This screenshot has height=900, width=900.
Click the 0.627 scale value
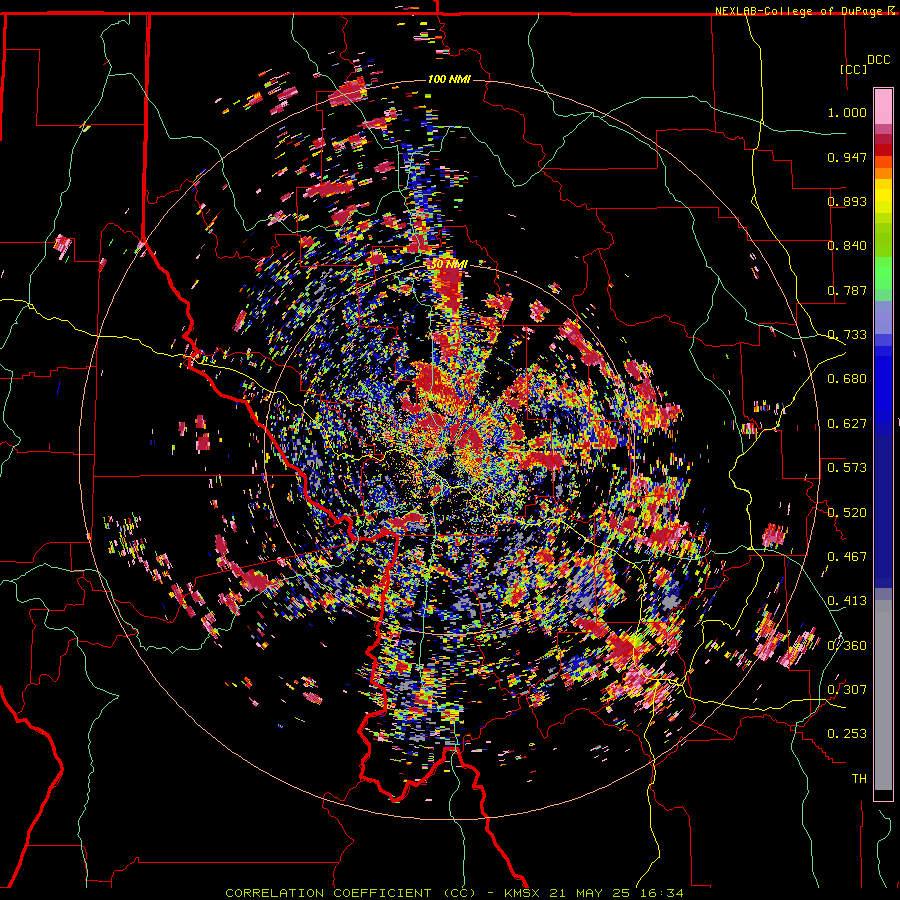tap(847, 424)
